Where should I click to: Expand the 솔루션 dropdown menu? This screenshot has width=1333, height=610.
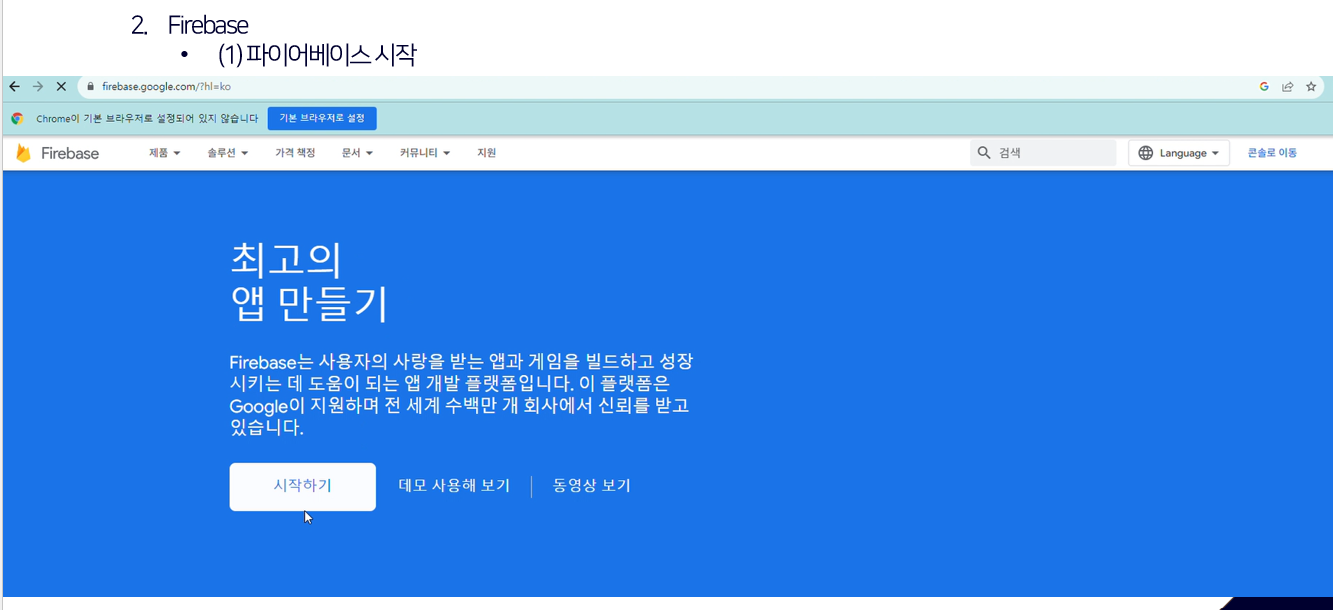228,153
